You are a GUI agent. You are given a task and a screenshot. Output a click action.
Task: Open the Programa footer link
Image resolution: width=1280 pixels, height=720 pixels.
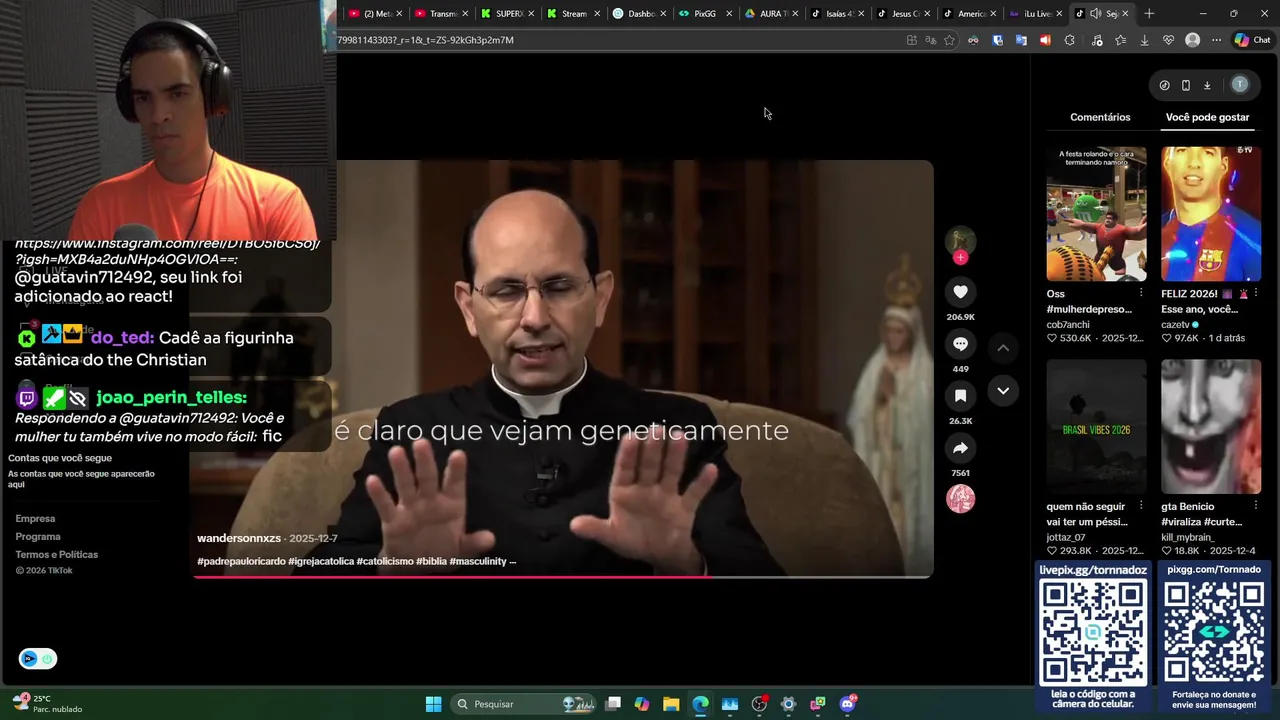click(x=38, y=537)
